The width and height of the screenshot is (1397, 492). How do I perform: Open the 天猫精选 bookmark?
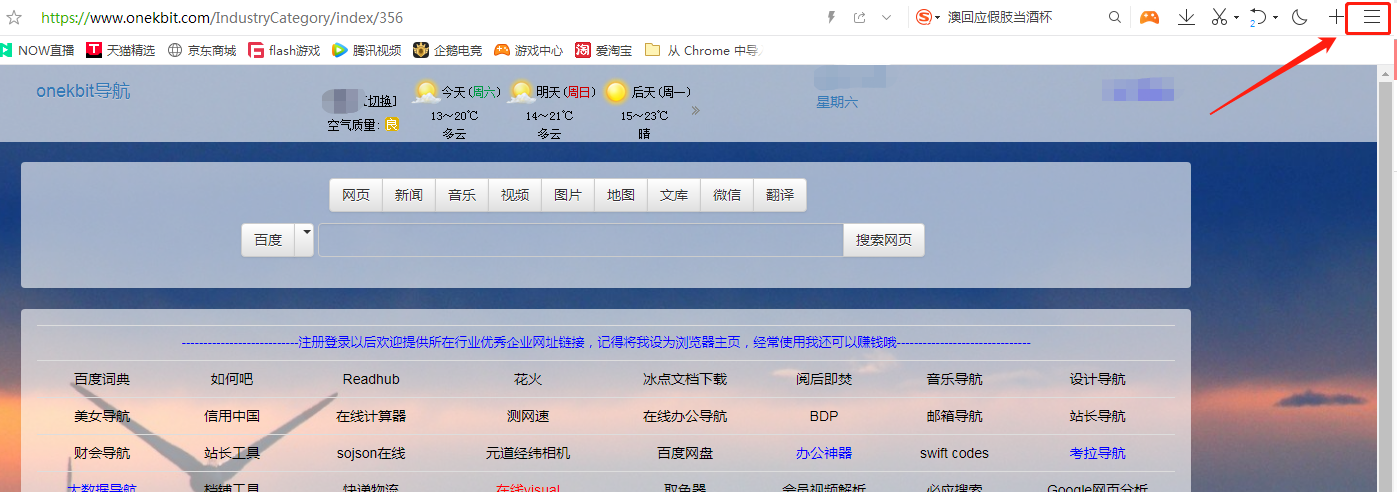click(120, 50)
